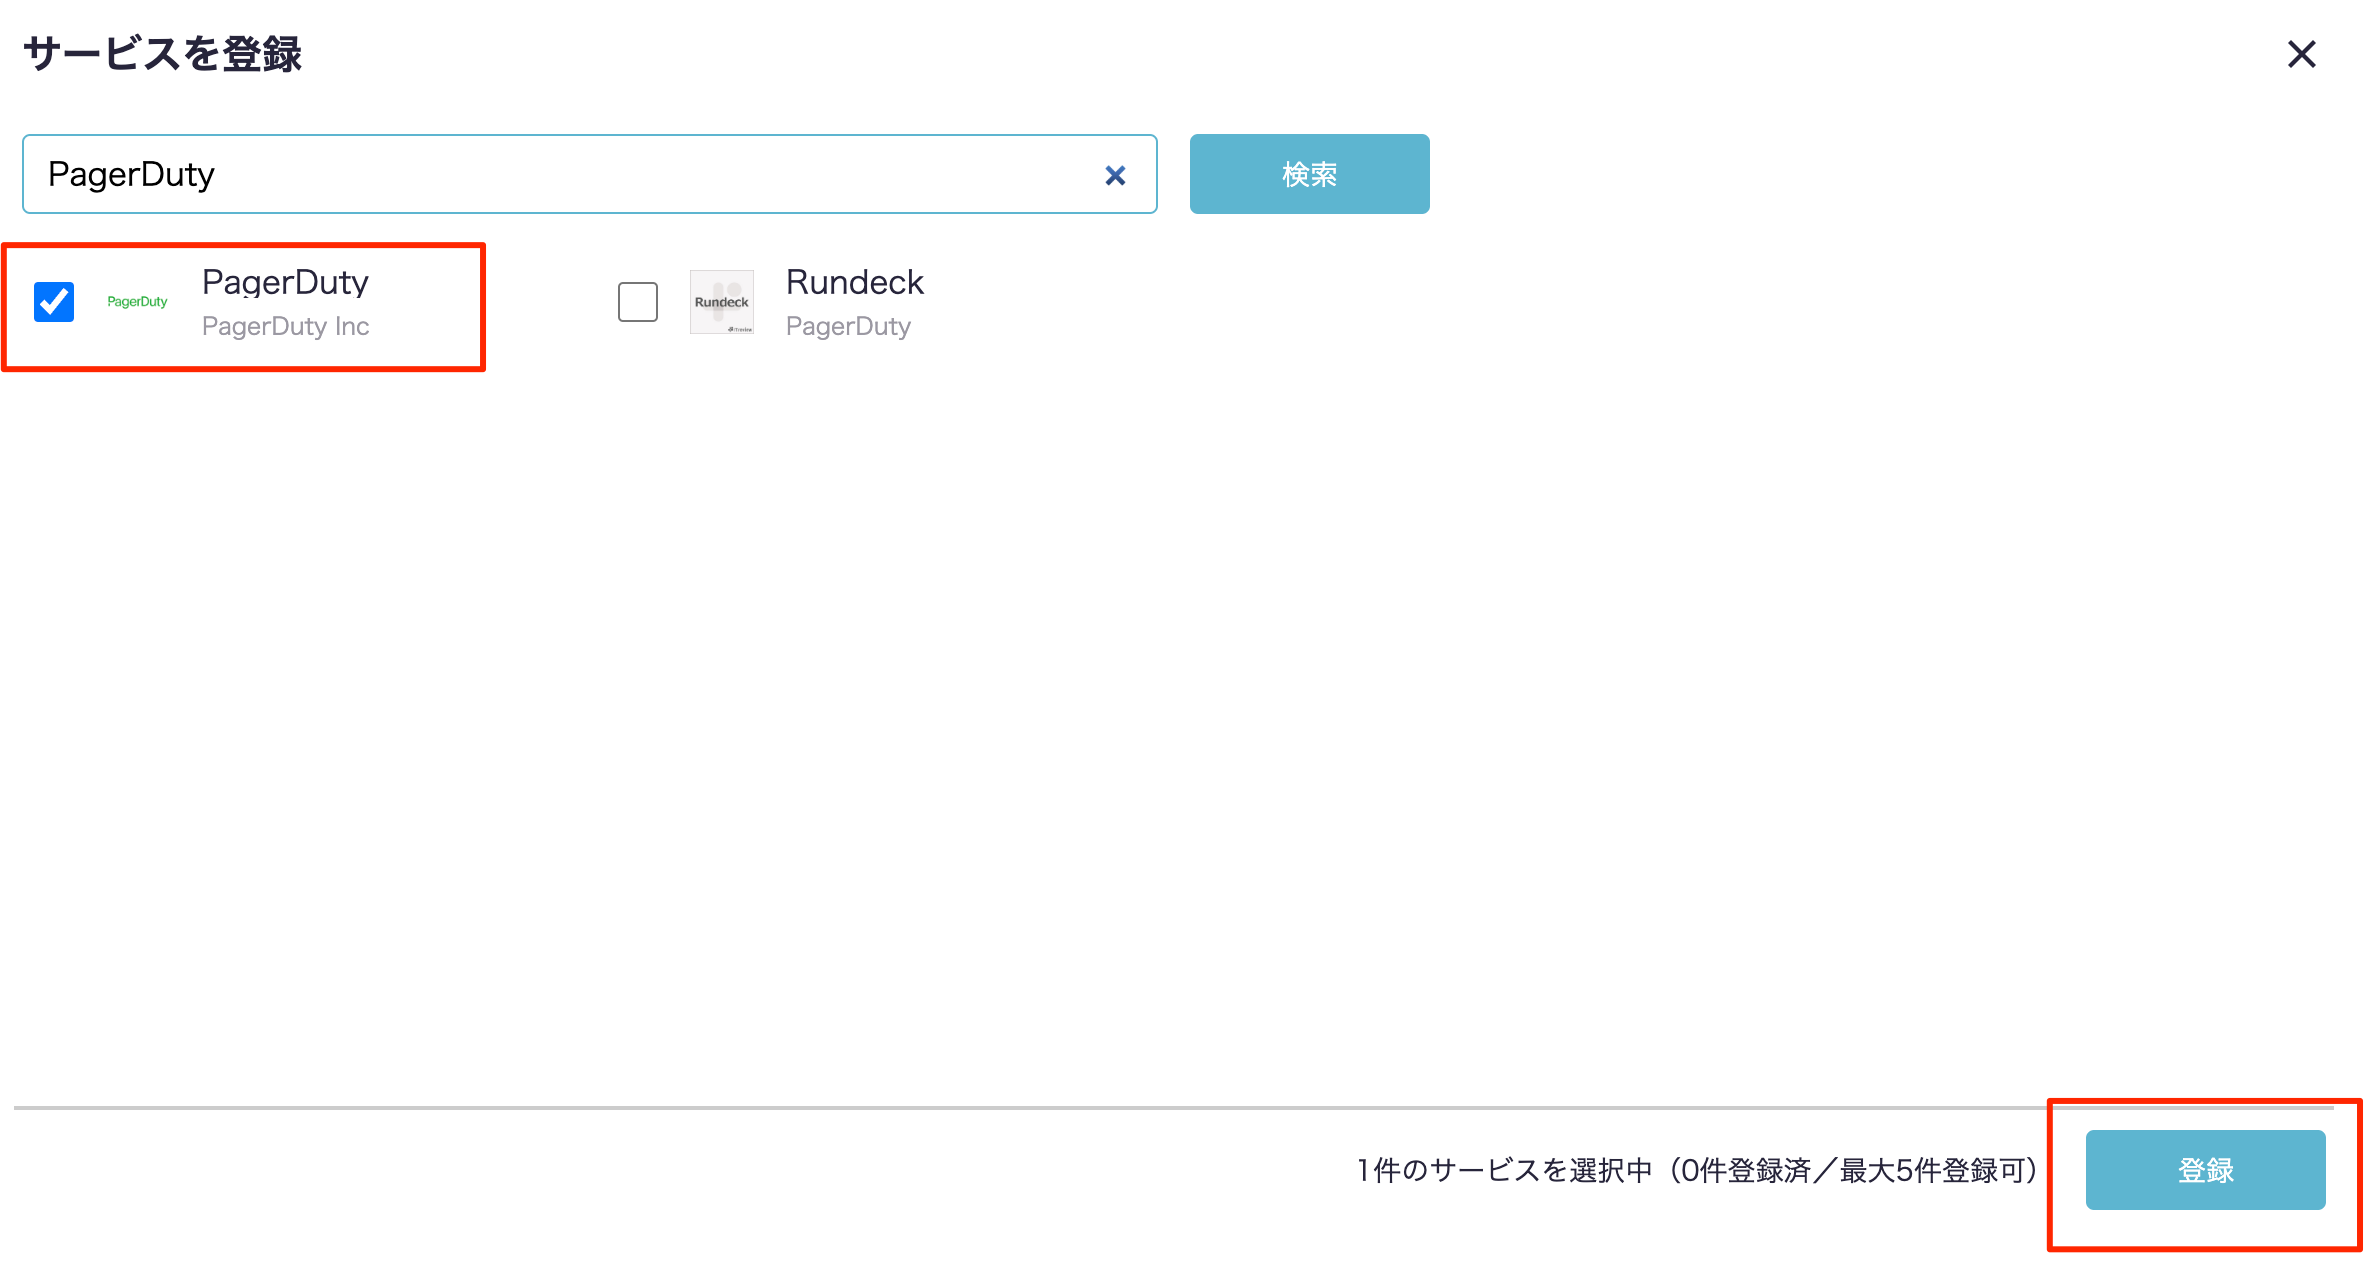The image size is (2364, 1270).
Task: Click the horizontal divider above the footer
Action: click(1000, 1107)
